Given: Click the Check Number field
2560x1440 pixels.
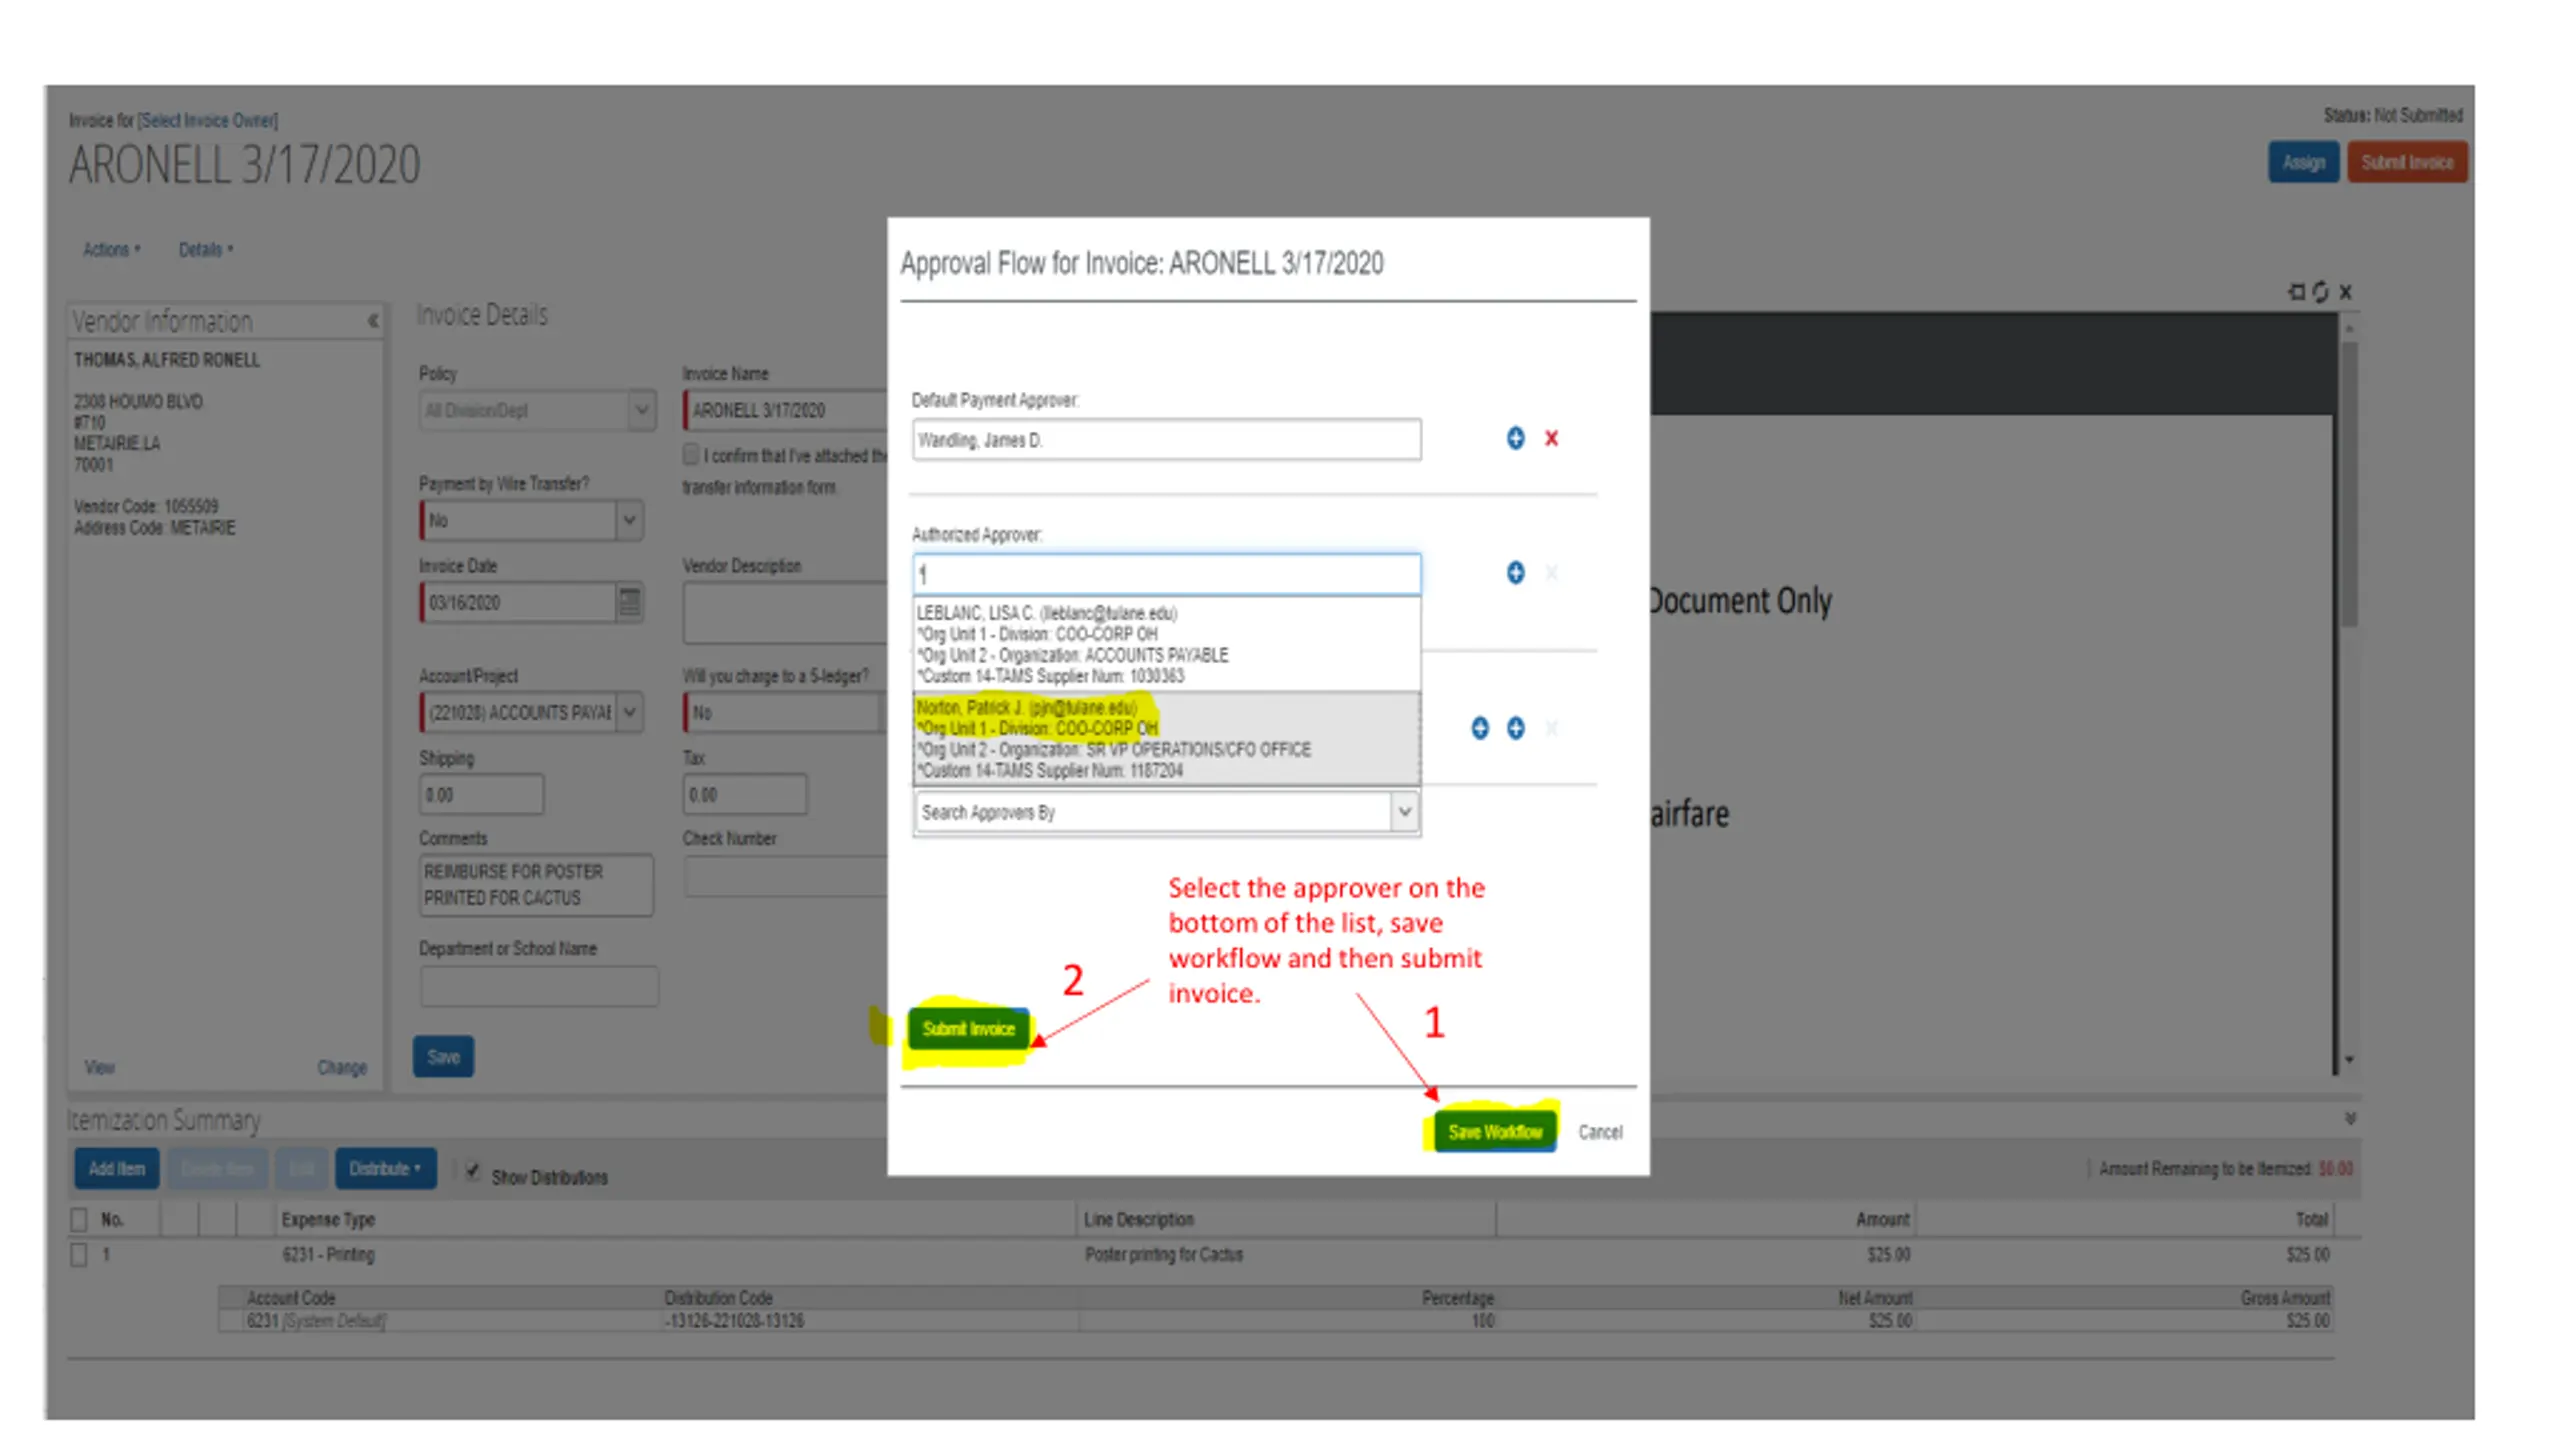Looking at the screenshot, I should [x=785, y=876].
